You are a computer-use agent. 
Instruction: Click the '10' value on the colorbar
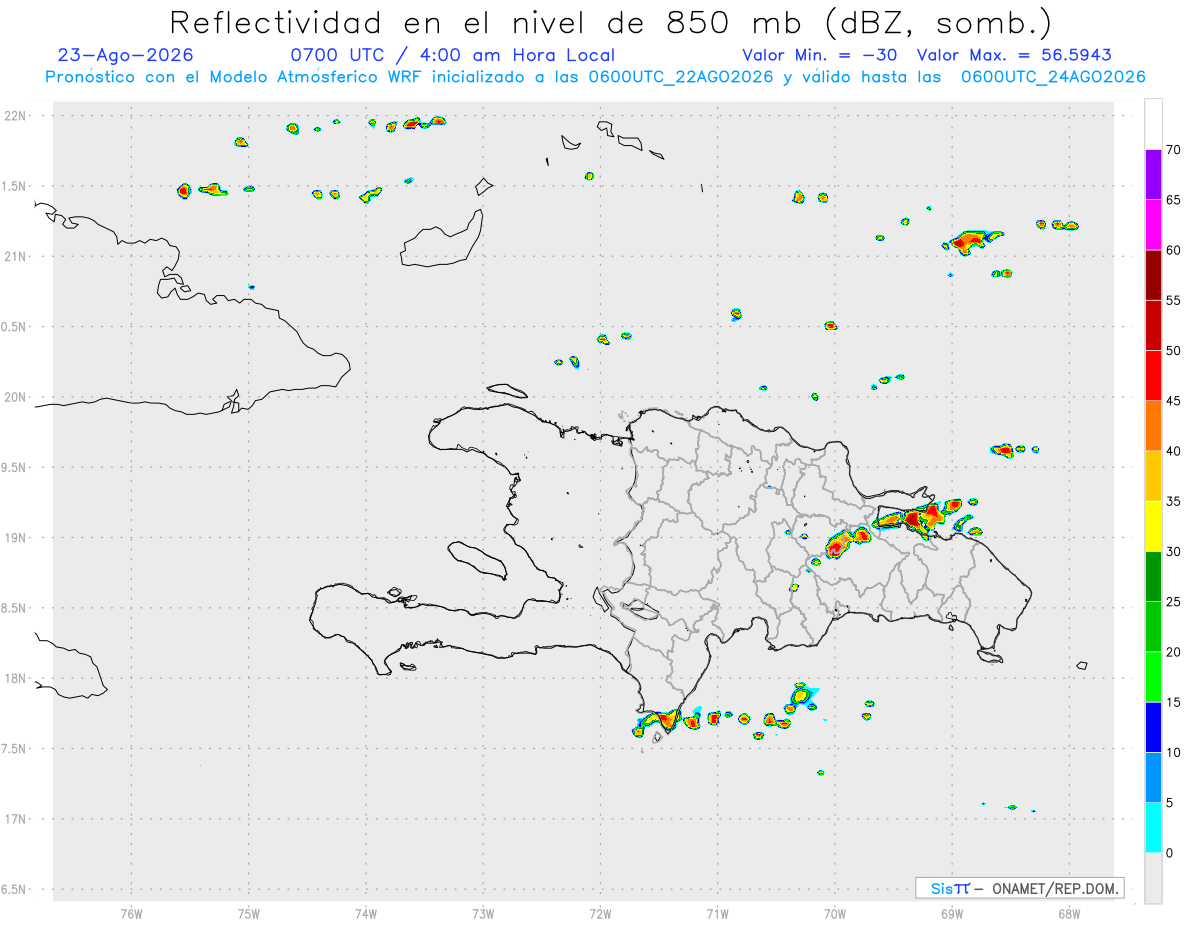(1174, 752)
